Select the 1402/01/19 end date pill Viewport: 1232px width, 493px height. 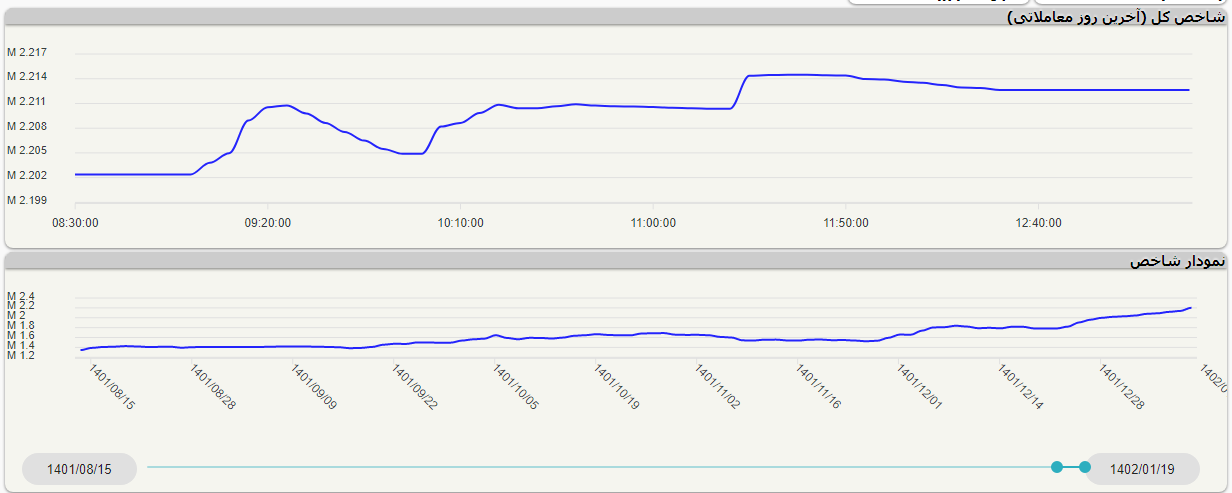tap(1142, 468)
